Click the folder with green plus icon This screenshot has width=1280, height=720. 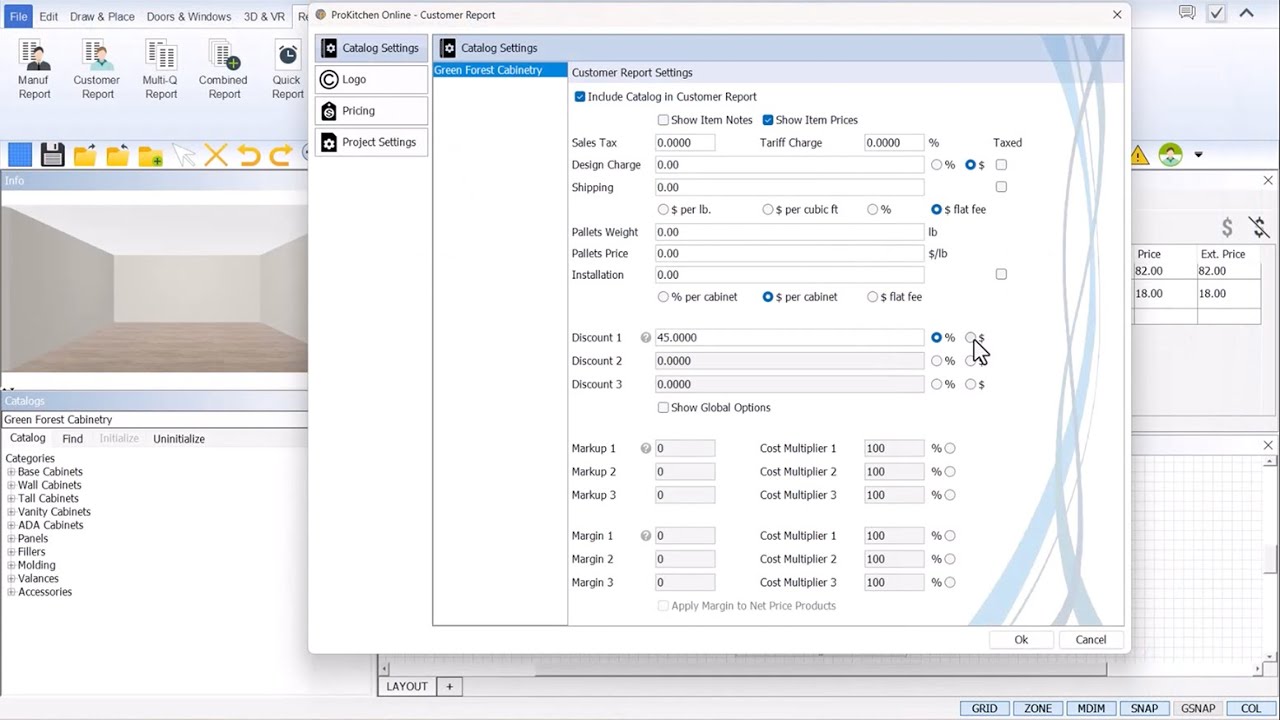click(x=151, y=155)
